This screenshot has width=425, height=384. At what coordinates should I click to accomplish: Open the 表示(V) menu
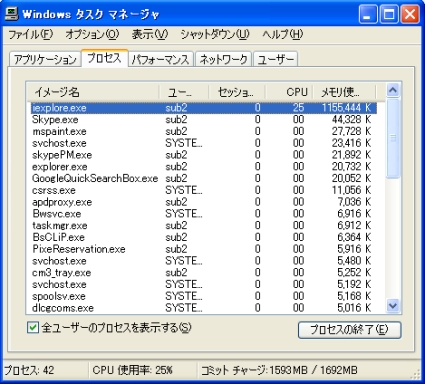coord(150,34)
